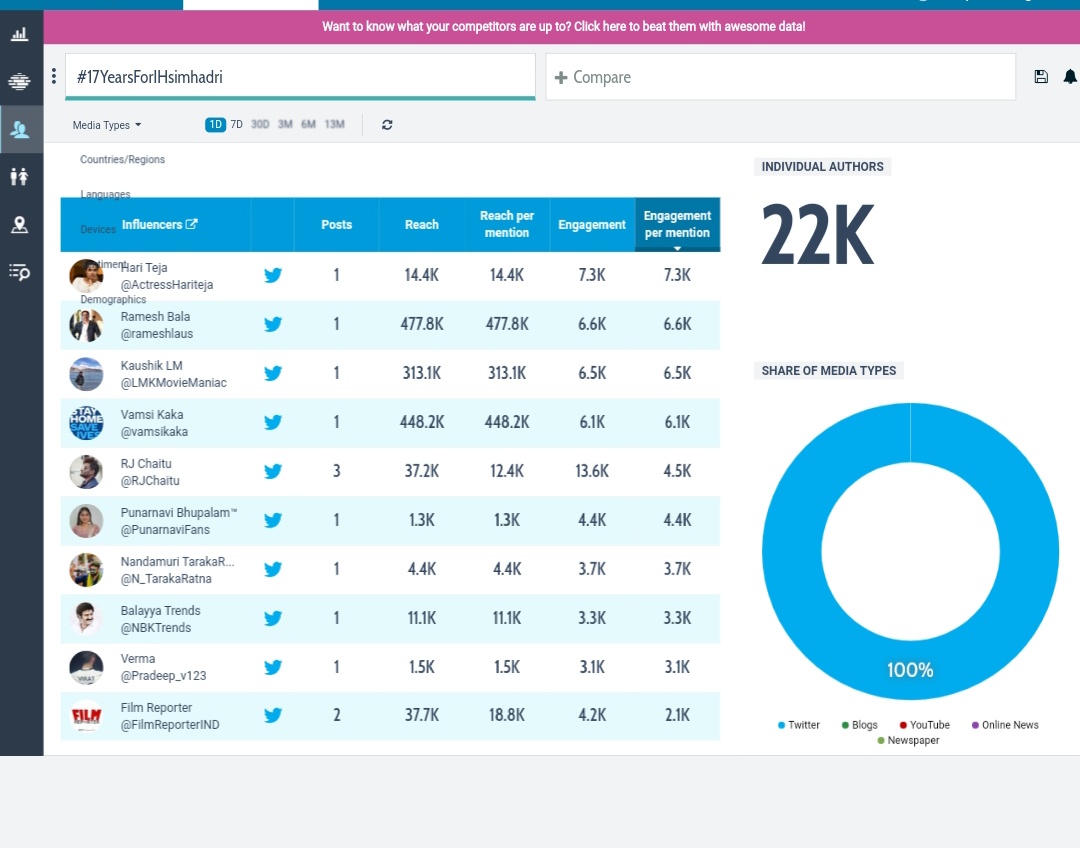Click Twitter icon in Balayya Trends row
This screenshot has width=1080, height=848.
click(x=273, y=618)
